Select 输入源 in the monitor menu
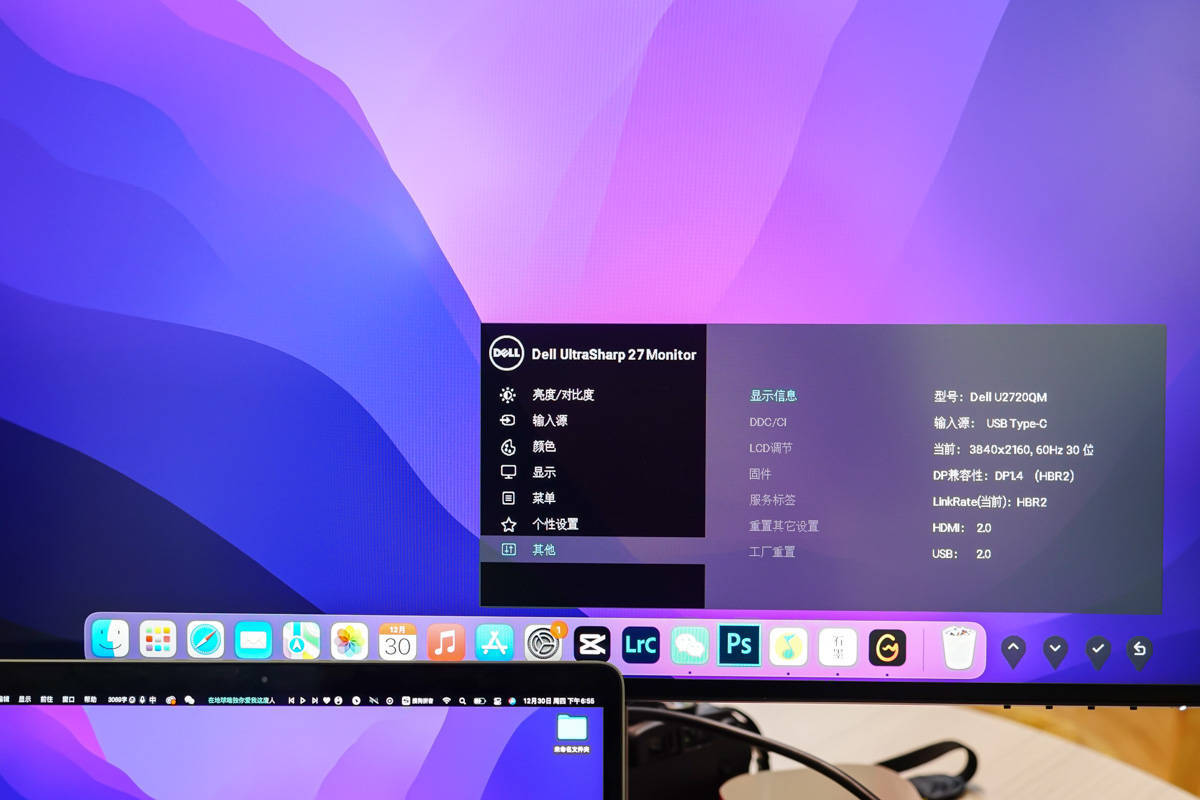 (x=549, y=421)
